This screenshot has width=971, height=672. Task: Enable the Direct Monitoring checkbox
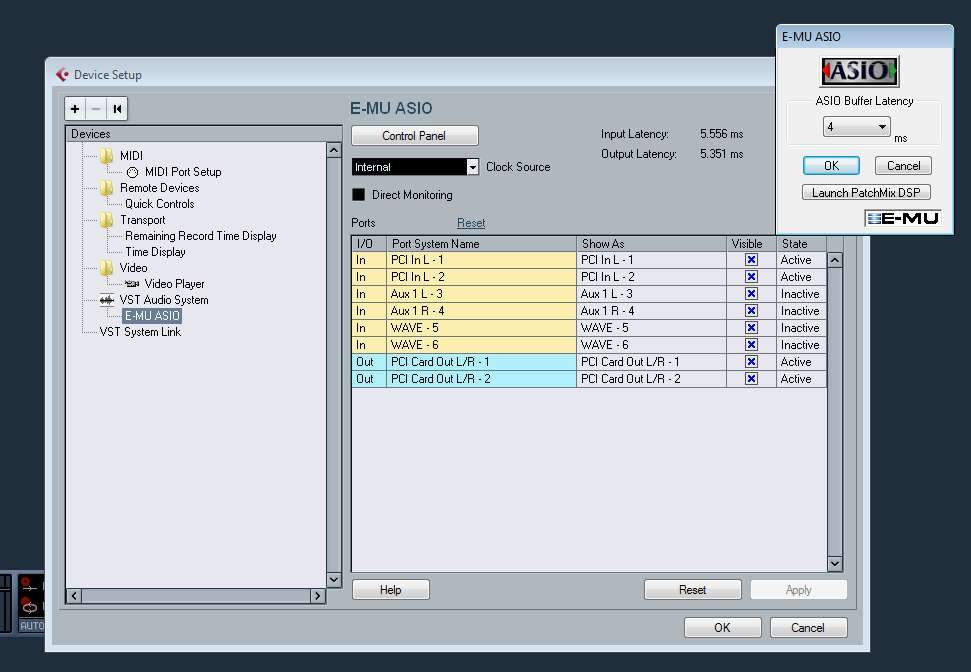tap(359, 195)
